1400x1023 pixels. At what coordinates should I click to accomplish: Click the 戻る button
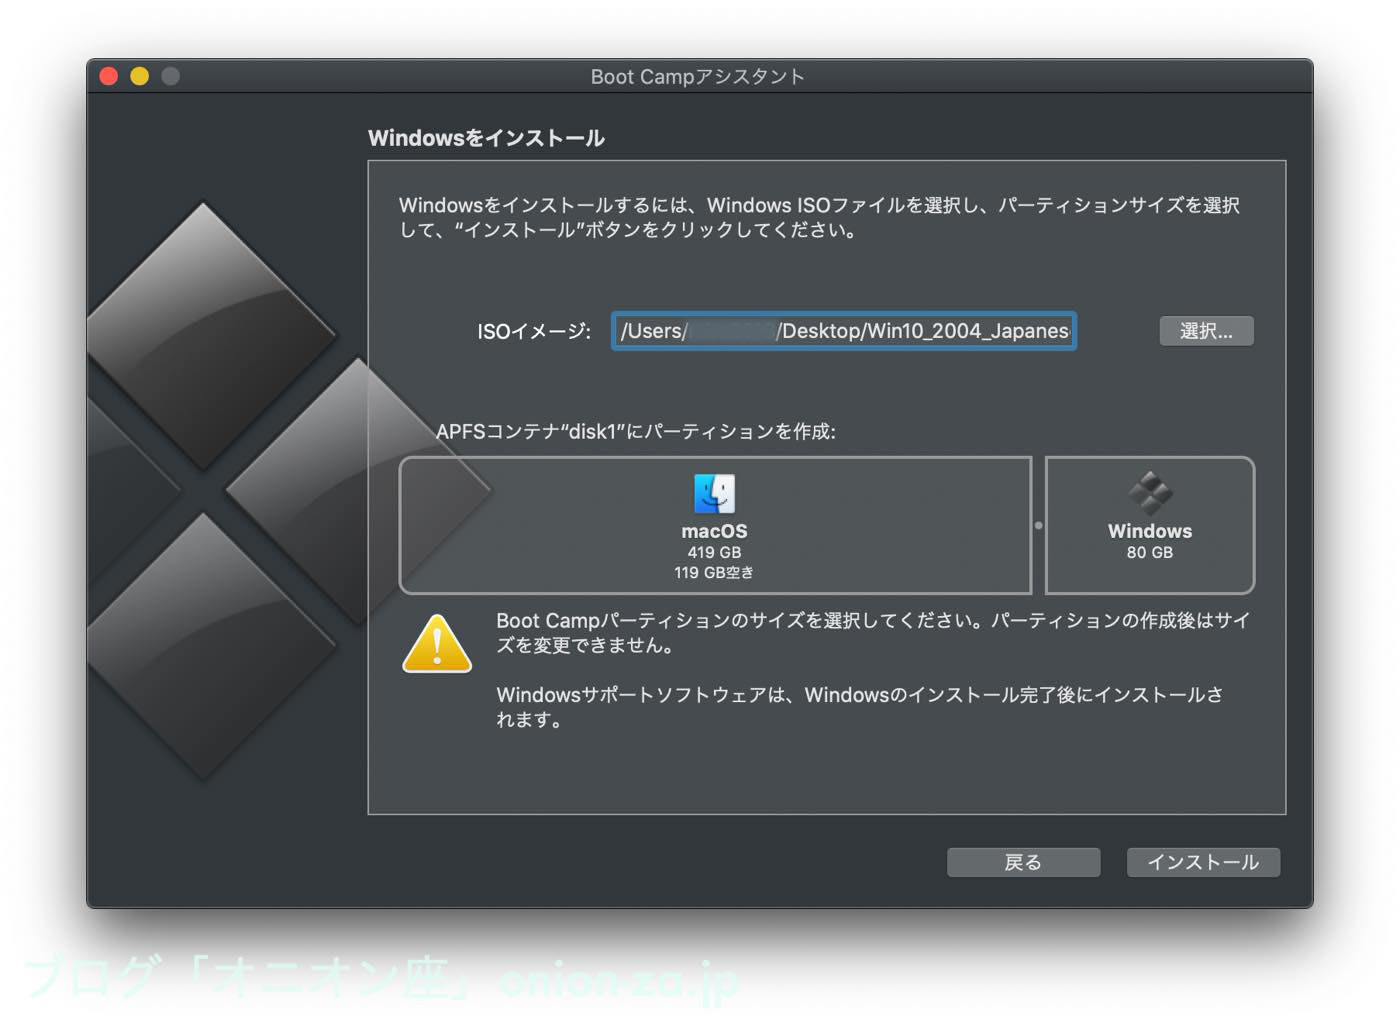(1023, 862)
